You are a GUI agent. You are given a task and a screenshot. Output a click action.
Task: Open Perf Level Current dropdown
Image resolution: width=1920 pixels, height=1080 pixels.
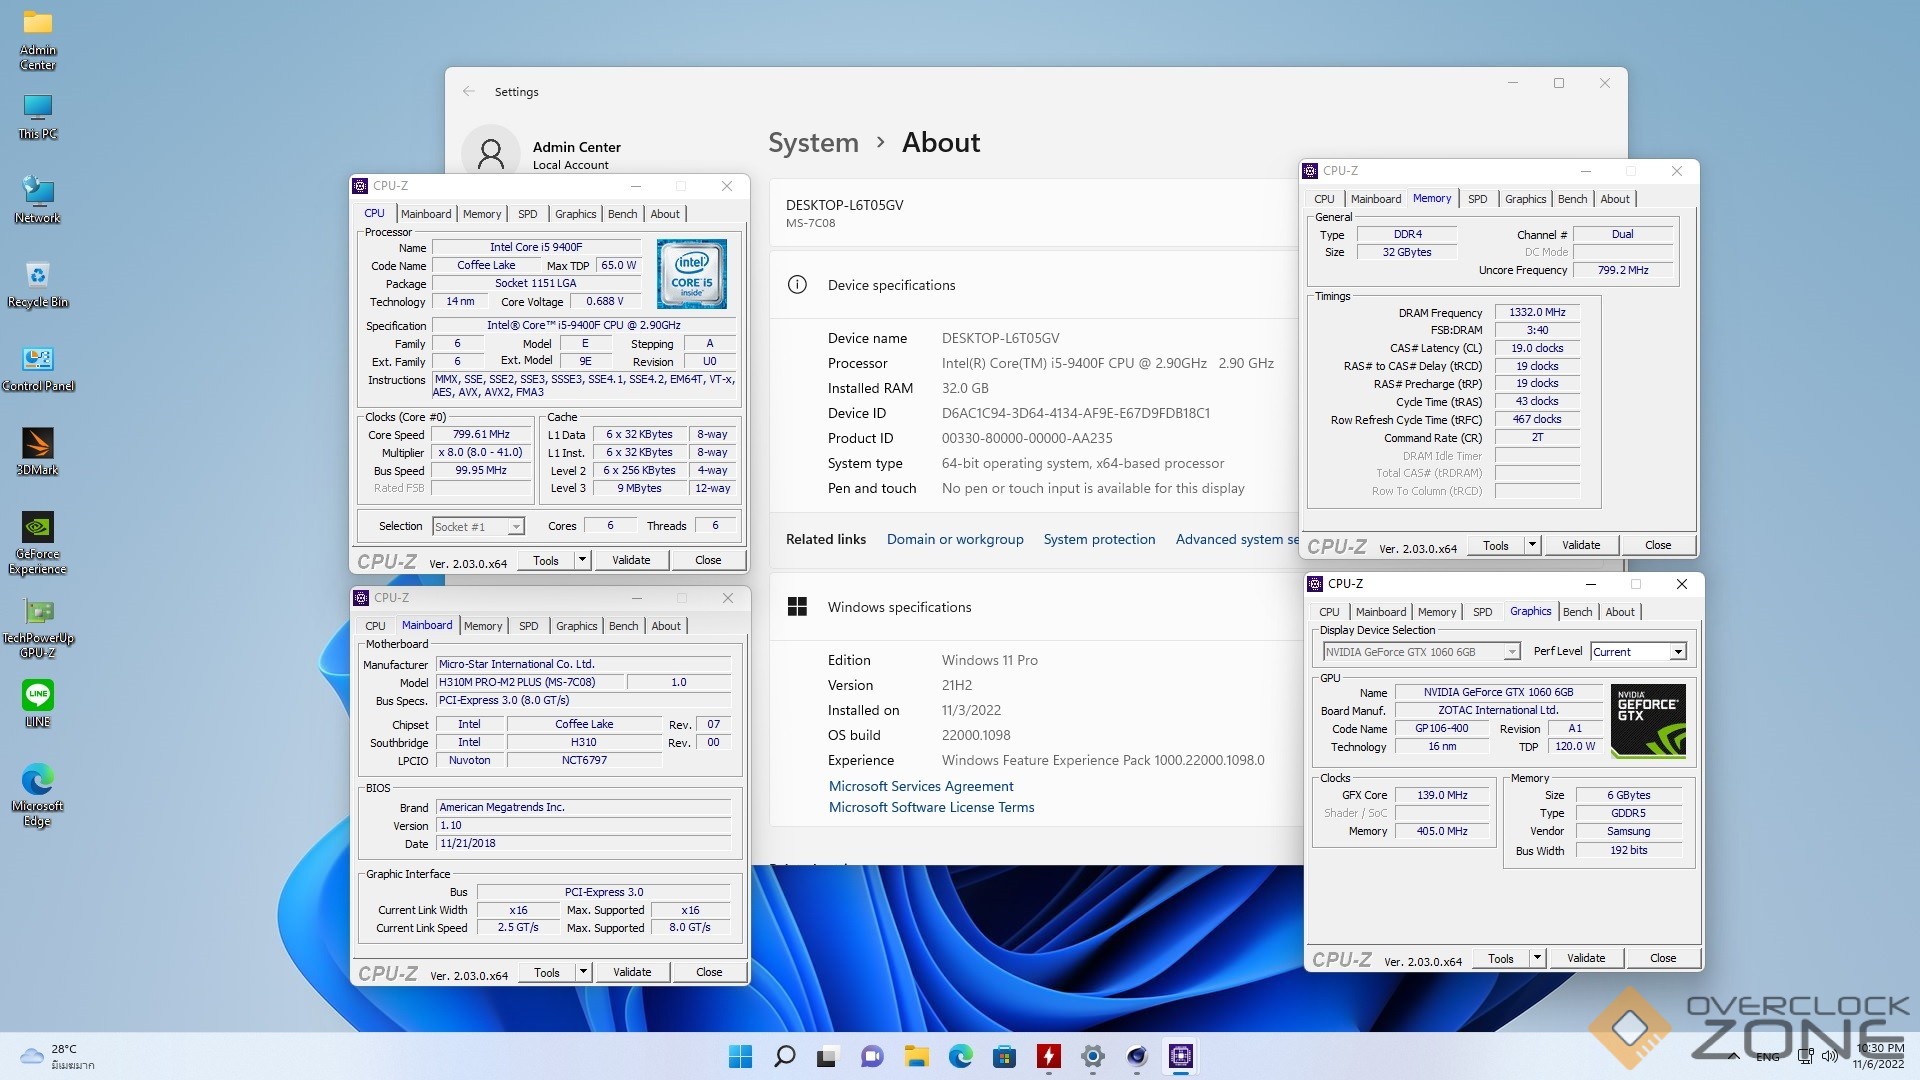(x=1678, y=652)
